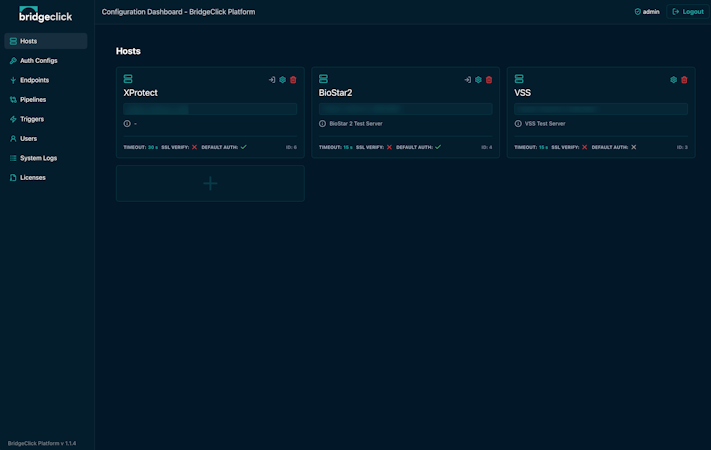
Task: Test login on the BioStar2 host
Action: 468,80
